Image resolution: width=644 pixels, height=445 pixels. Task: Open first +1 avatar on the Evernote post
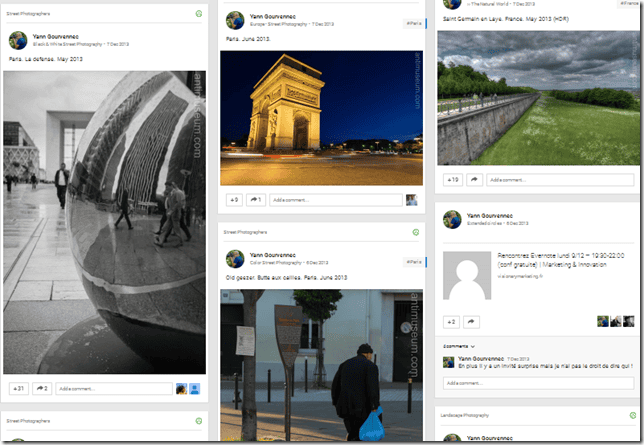coord(603,321)
